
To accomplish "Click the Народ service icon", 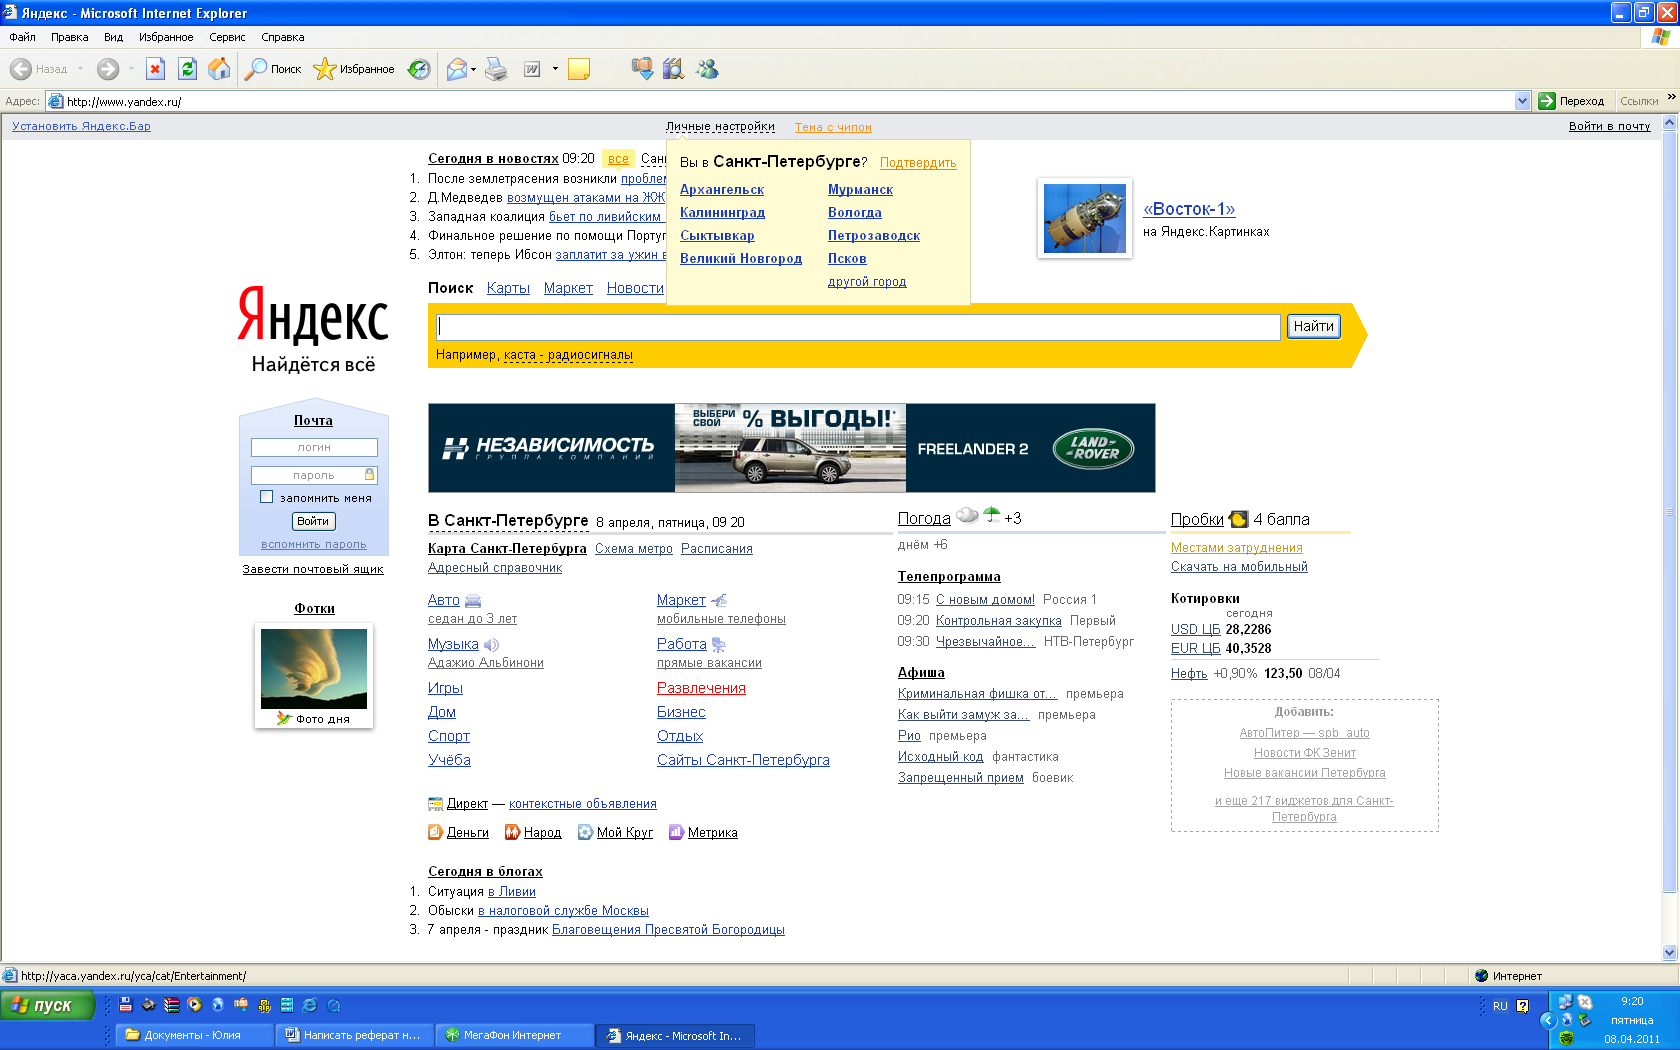I will (512, 832).
